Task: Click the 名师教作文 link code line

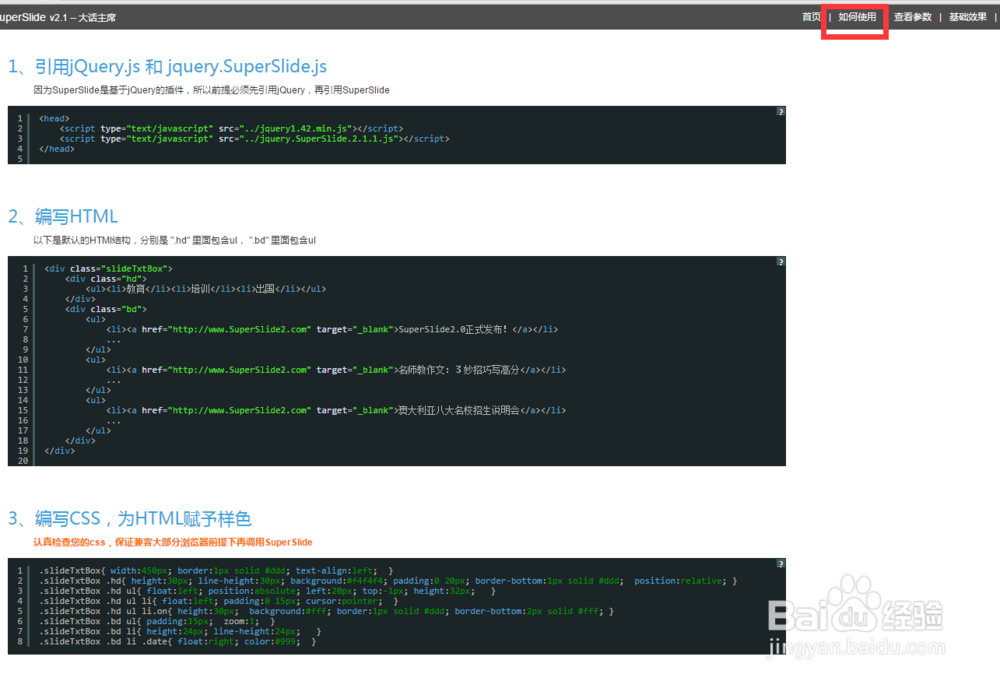Action: coord(336,370)
